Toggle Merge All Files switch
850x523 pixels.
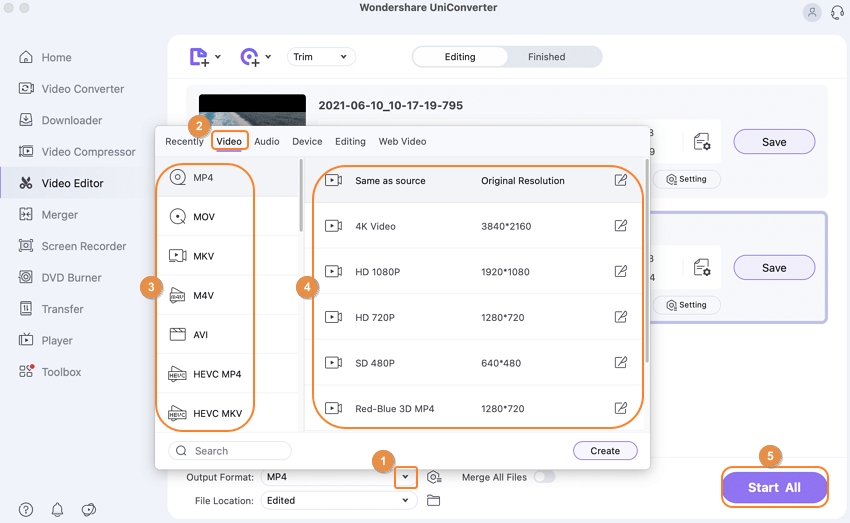tap(544, 477)
